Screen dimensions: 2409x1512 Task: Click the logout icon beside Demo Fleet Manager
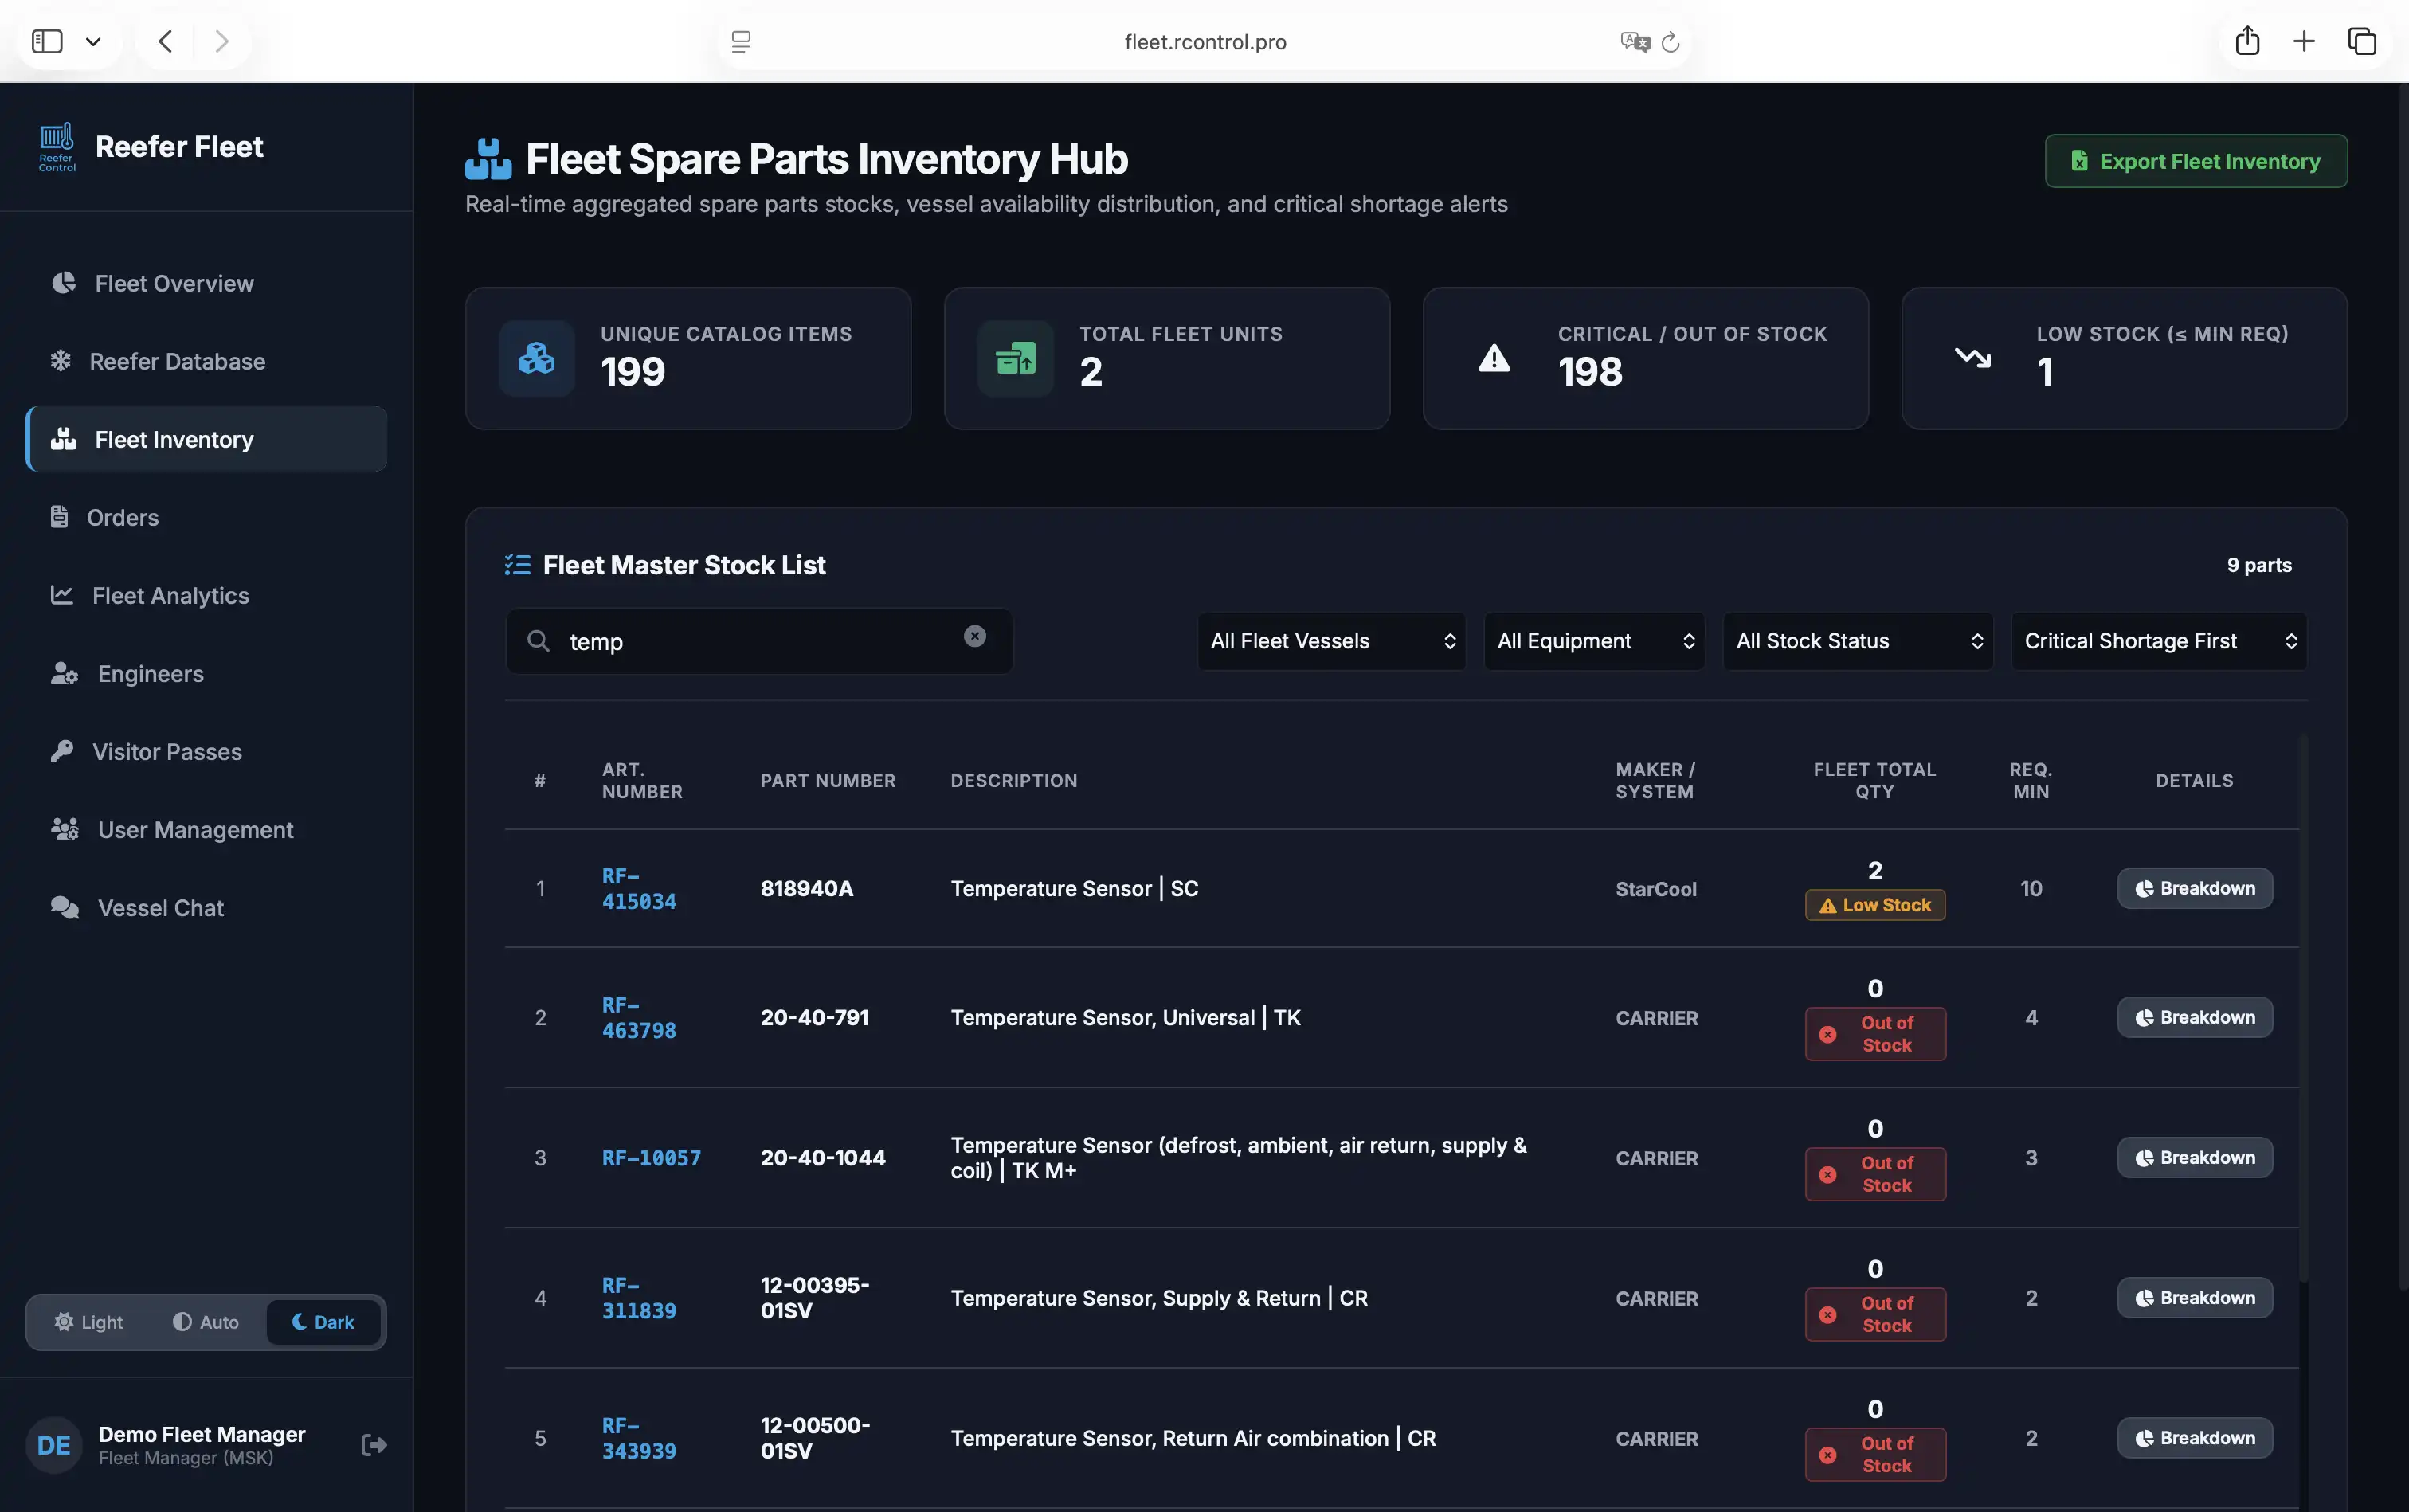click(x=374, y=1445)
